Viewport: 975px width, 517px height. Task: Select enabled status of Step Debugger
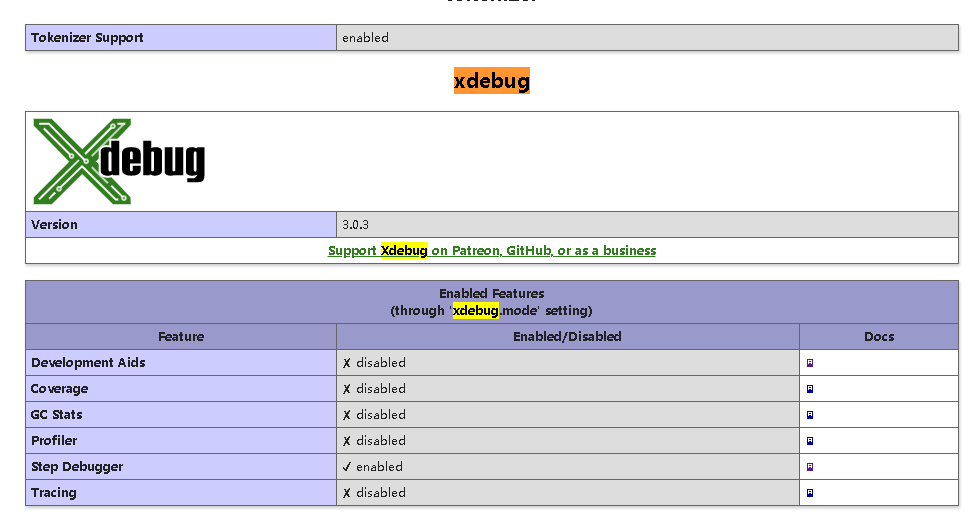(x=372, y=467)
